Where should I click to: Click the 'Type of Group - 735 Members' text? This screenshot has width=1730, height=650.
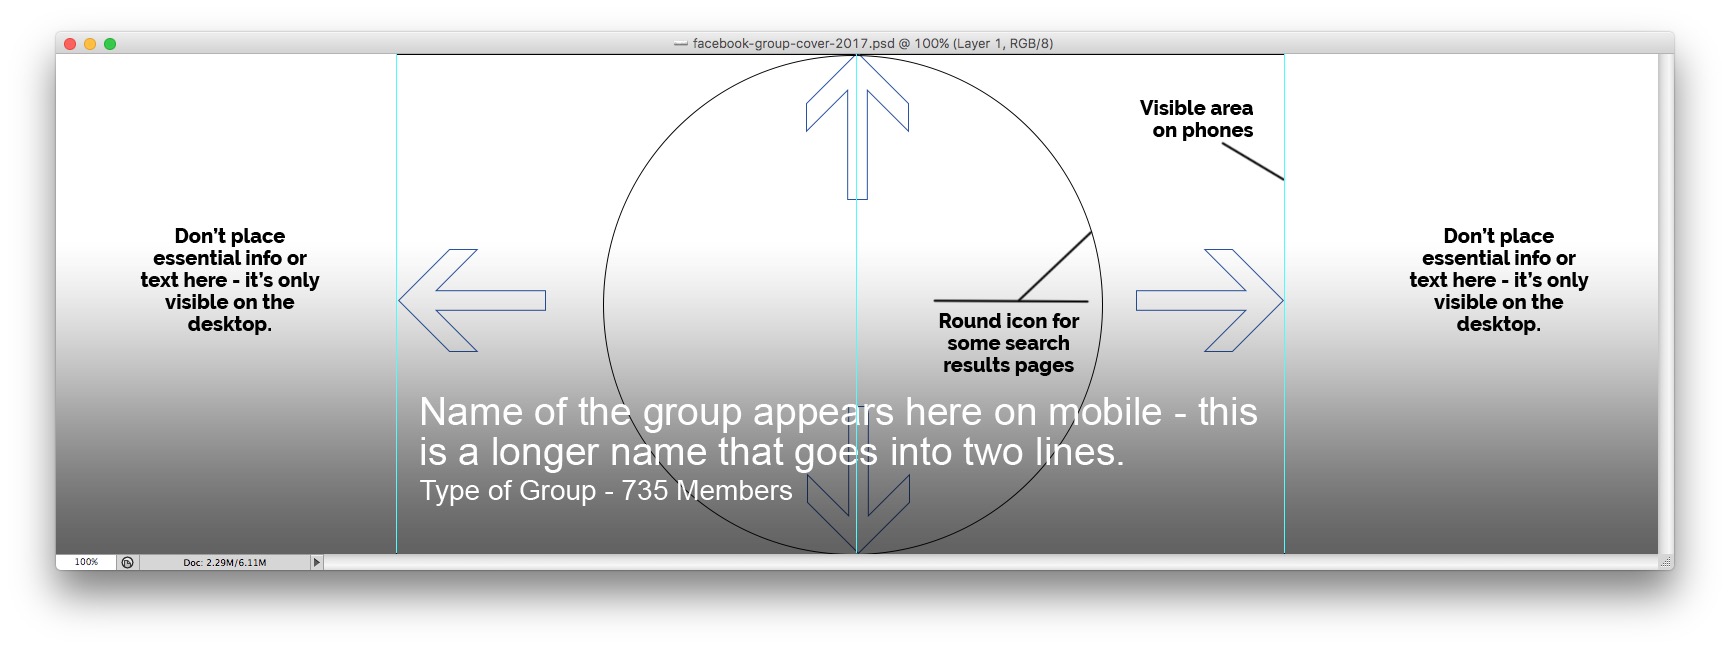point(605,491)
